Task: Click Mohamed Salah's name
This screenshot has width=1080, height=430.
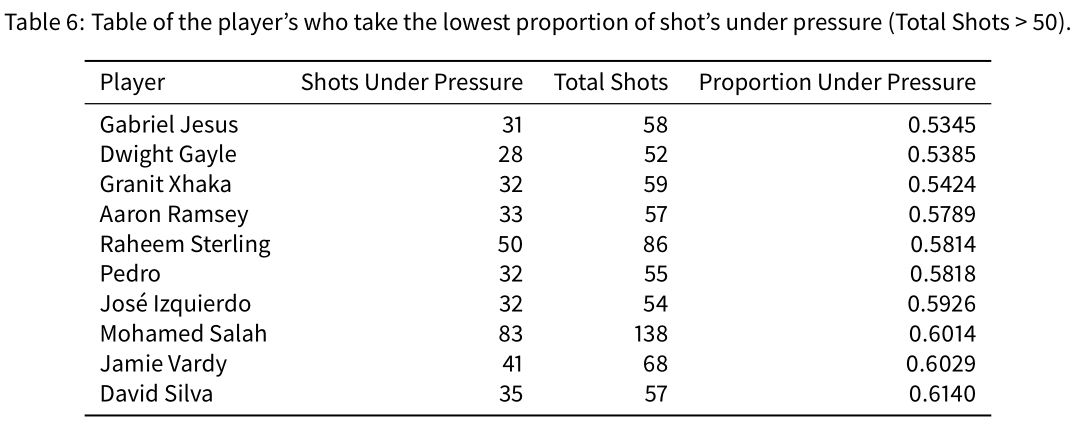Action: 183,334
